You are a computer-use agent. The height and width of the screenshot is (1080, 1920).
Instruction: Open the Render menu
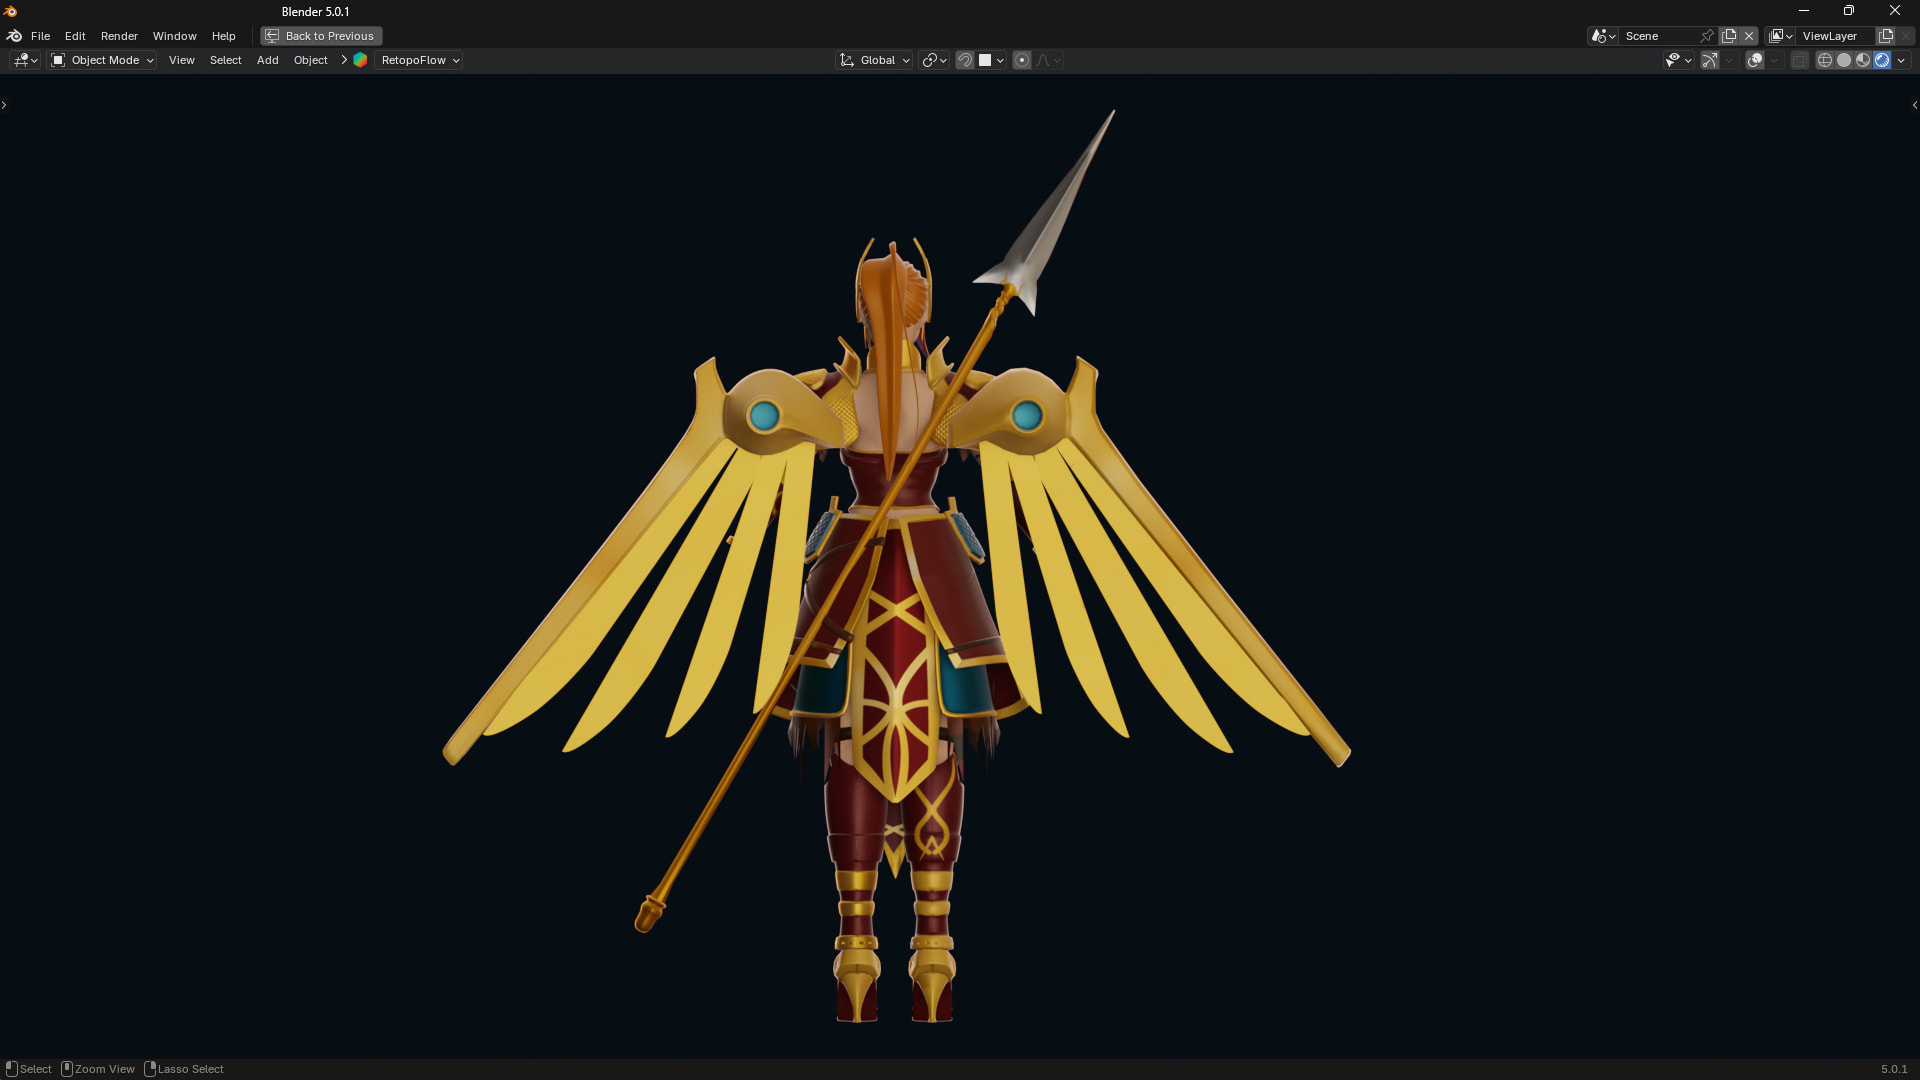(x=119, y=36)
